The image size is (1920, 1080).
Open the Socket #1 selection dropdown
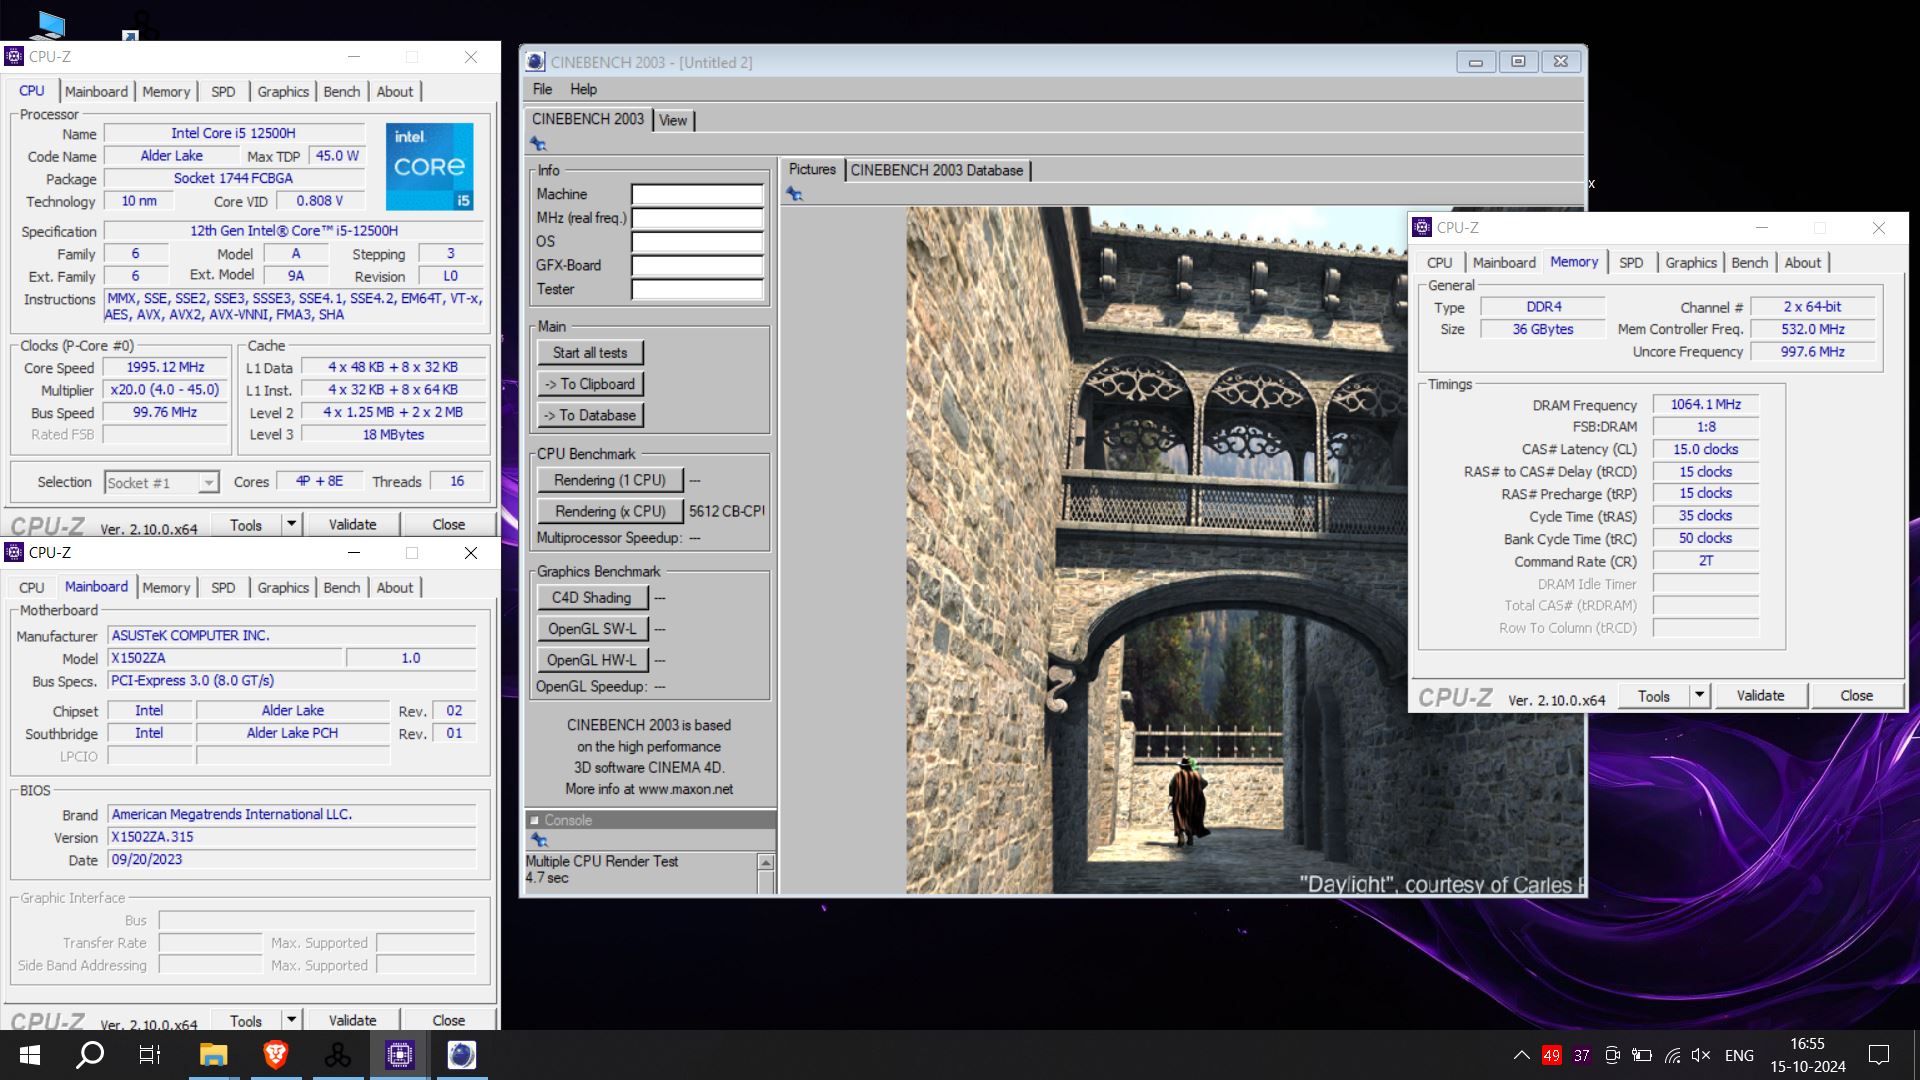pyautogui.click(x=161, y=483)
